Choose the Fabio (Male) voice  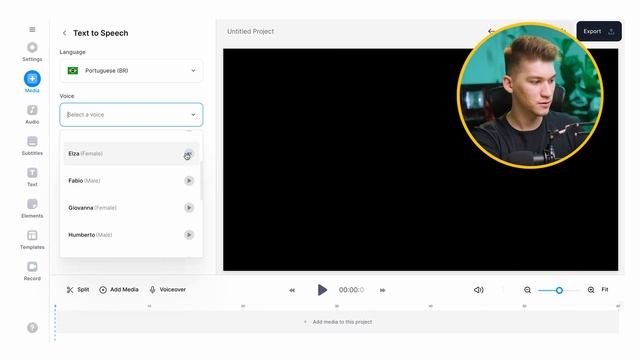tap(131, 180)
